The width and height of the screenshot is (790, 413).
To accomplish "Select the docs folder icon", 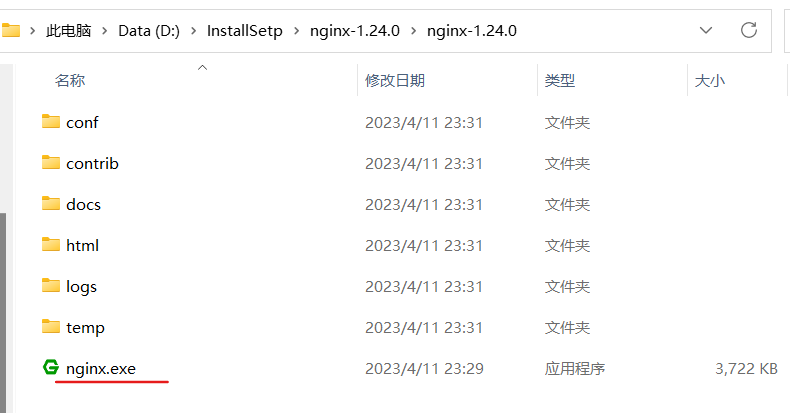I will tap(51, 203).
